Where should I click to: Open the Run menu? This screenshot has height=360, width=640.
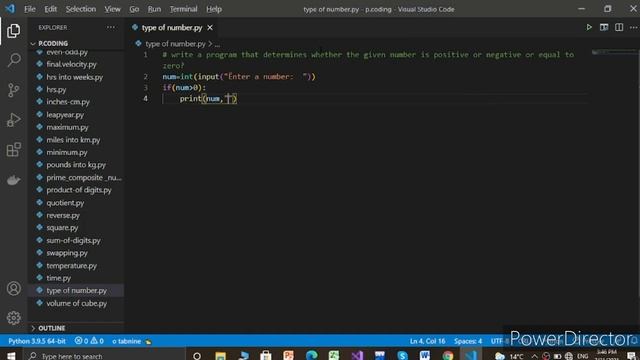154,9
